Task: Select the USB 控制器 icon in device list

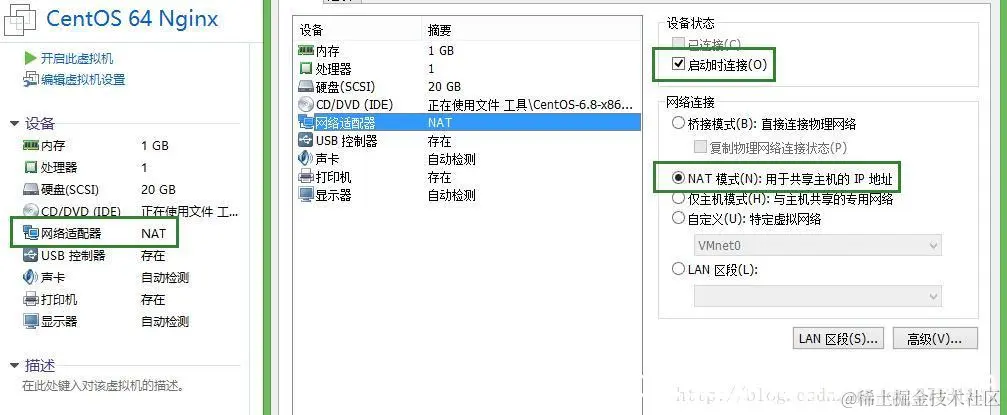Action: click(306, 141)
